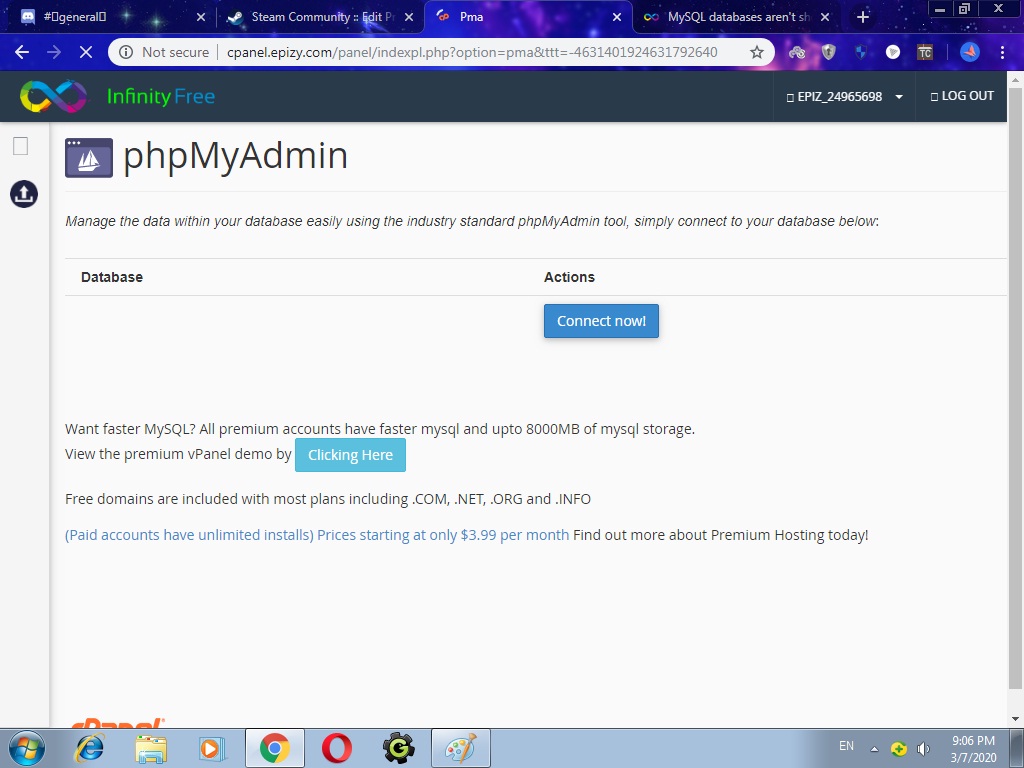Screen dimensions: 1024x768
Task: Click the green plus tray icon
Action: pyautogui.click(x=899, y=749)
